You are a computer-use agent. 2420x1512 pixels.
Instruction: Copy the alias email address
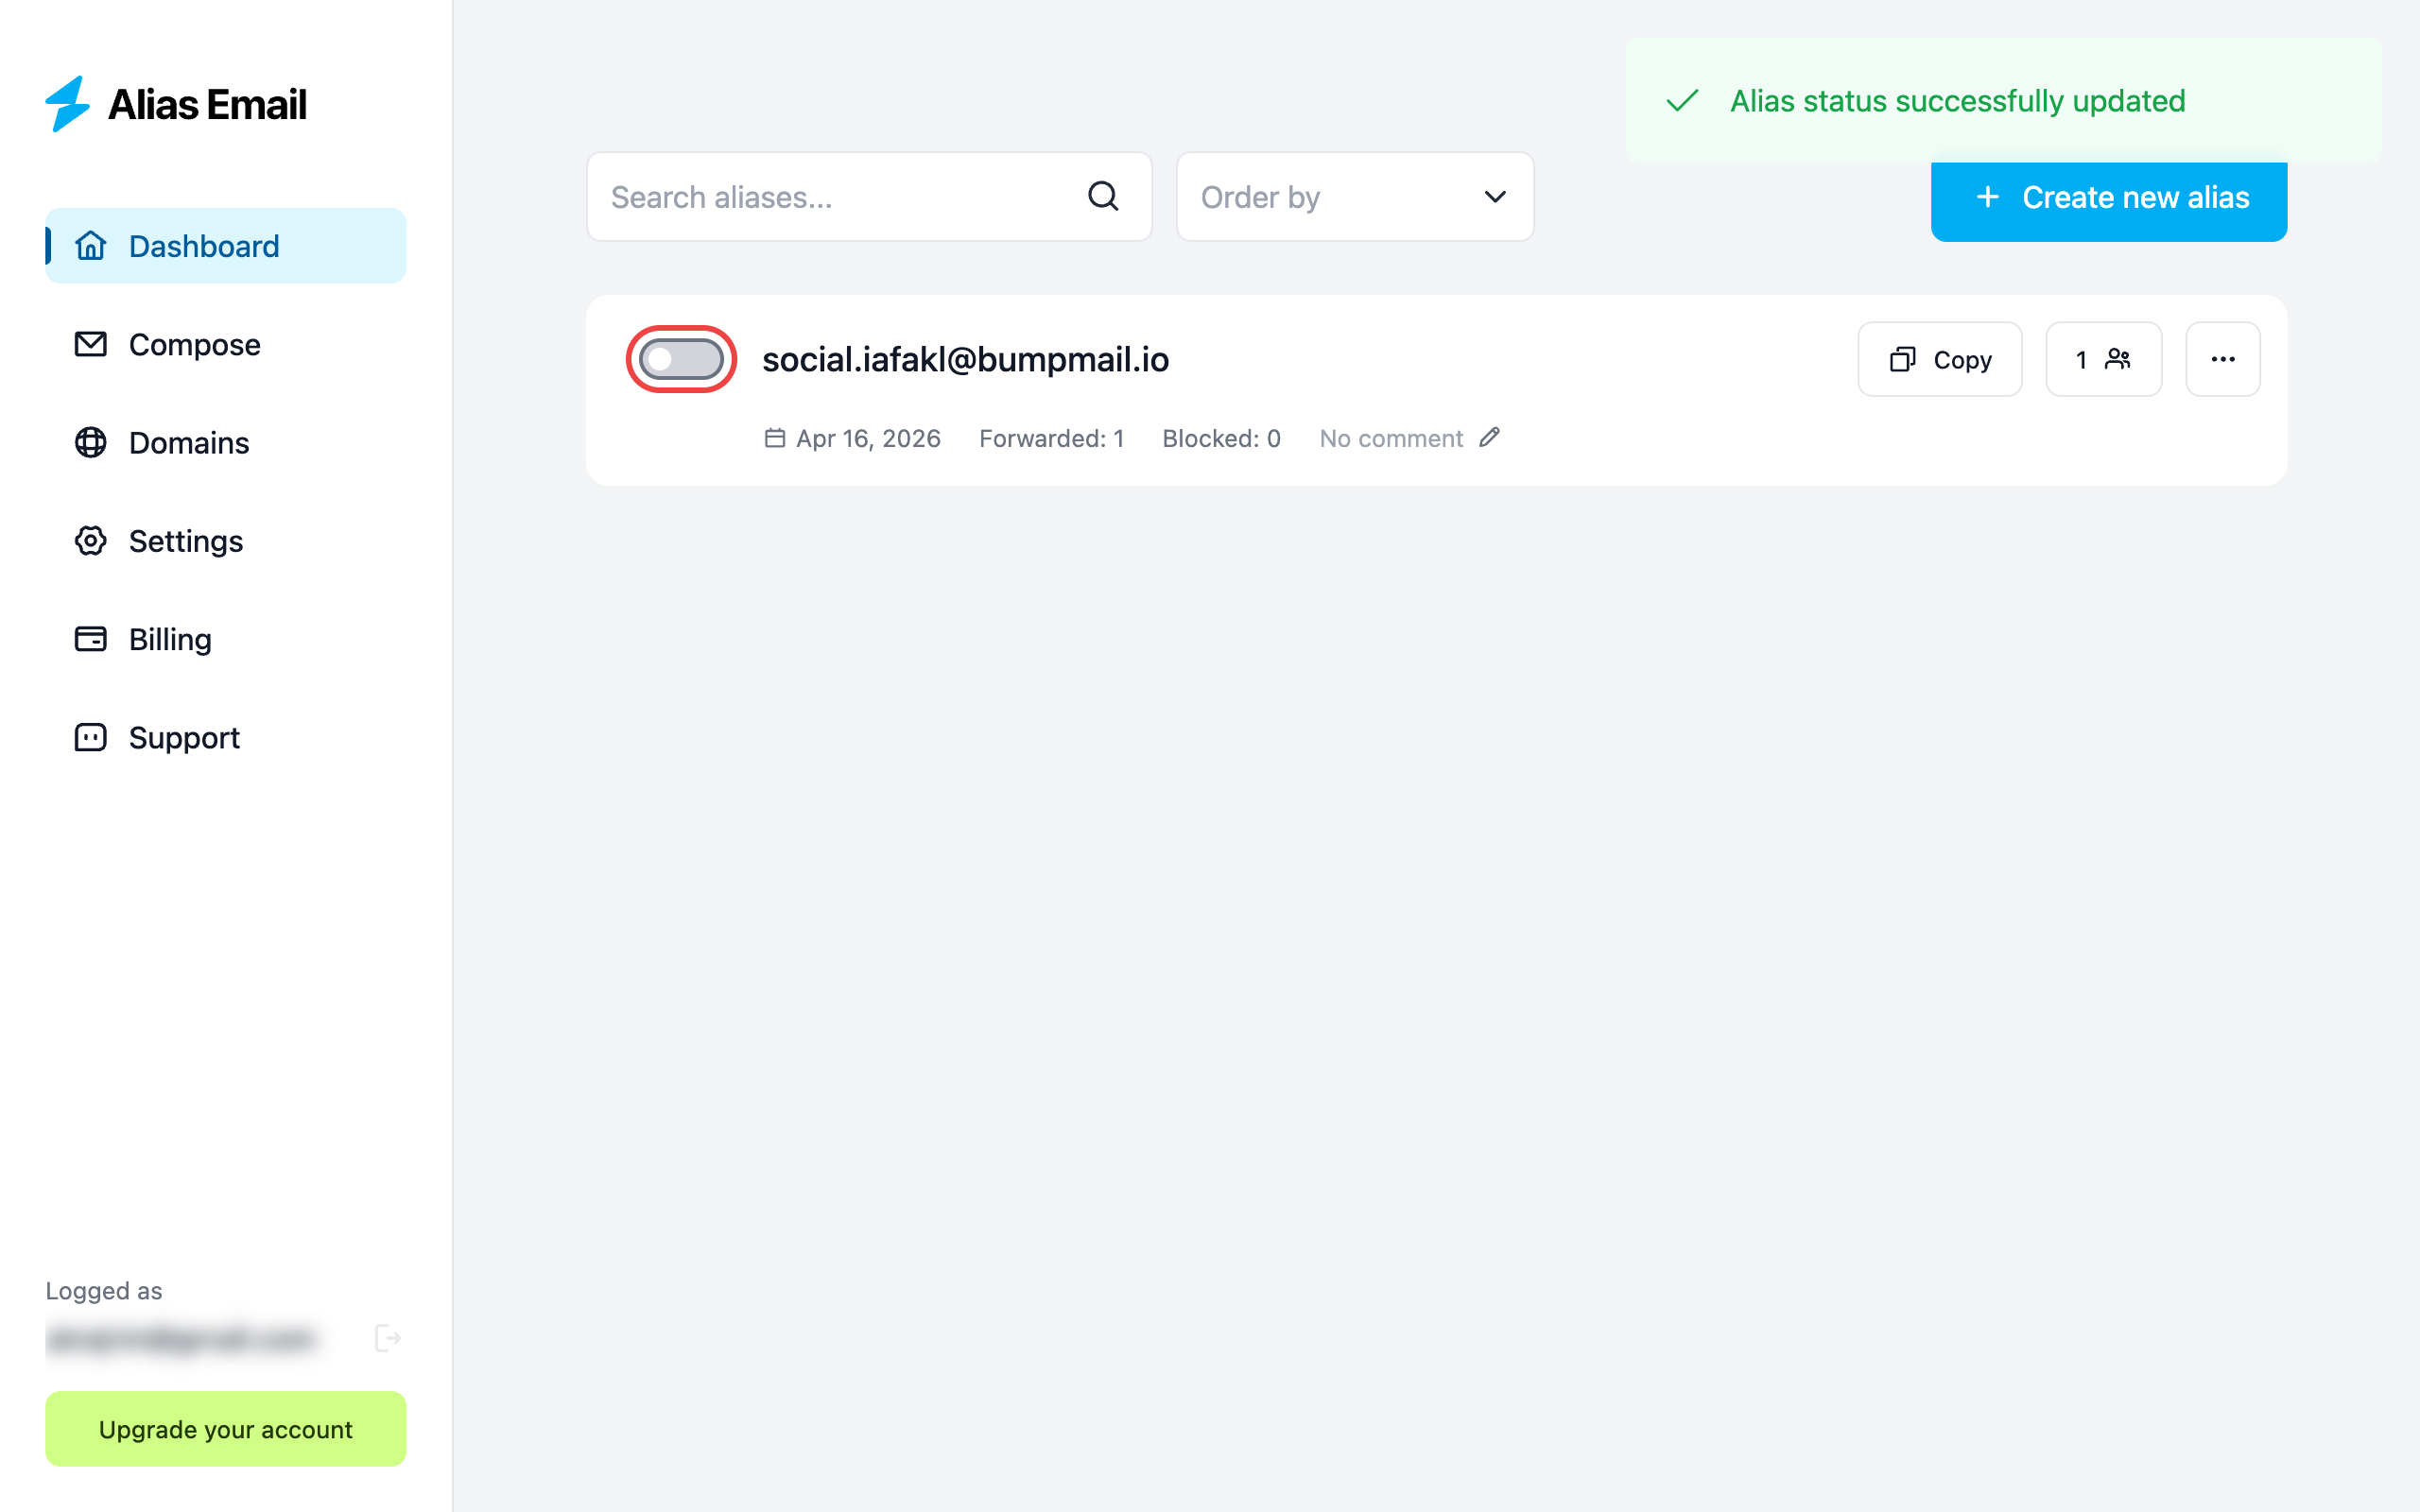point(1939,359)
